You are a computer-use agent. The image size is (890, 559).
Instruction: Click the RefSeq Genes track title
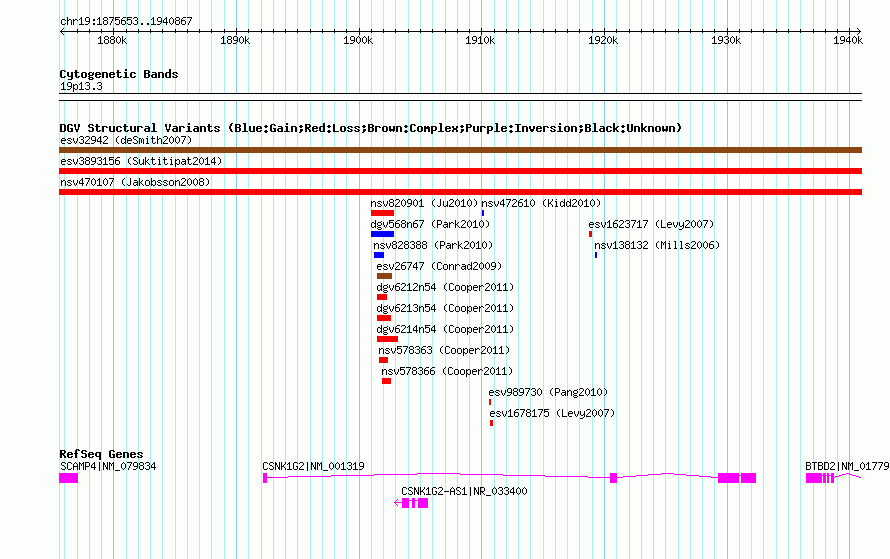point(101,454)
